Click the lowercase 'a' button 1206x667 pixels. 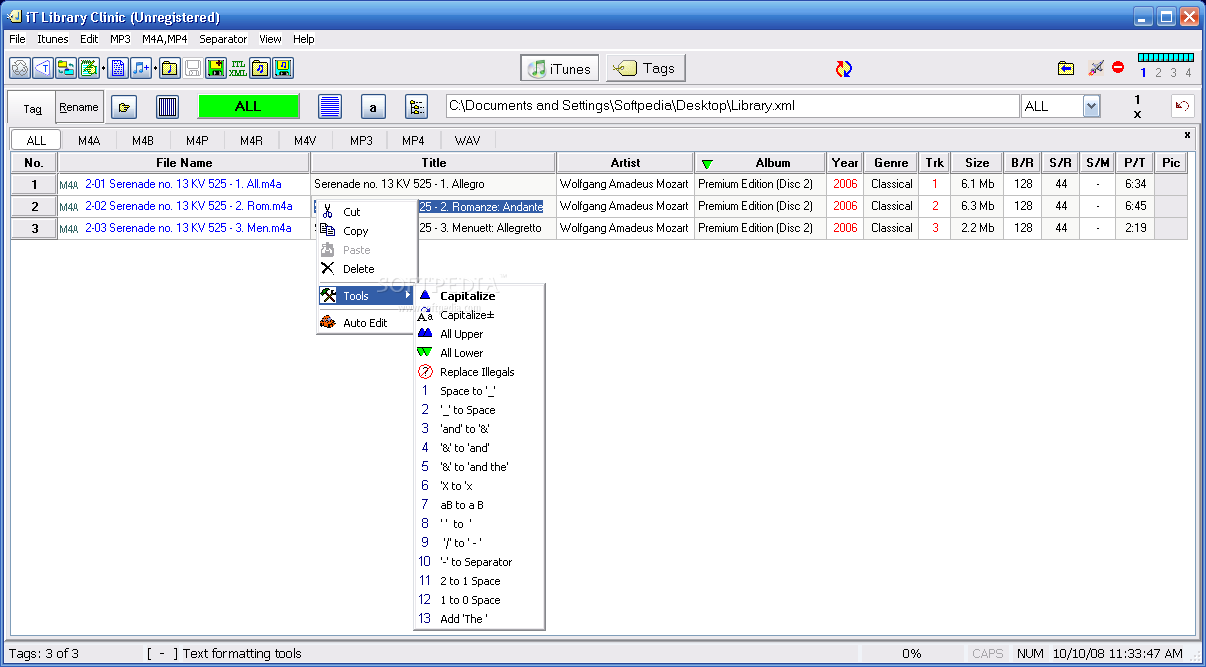(373, 107)
